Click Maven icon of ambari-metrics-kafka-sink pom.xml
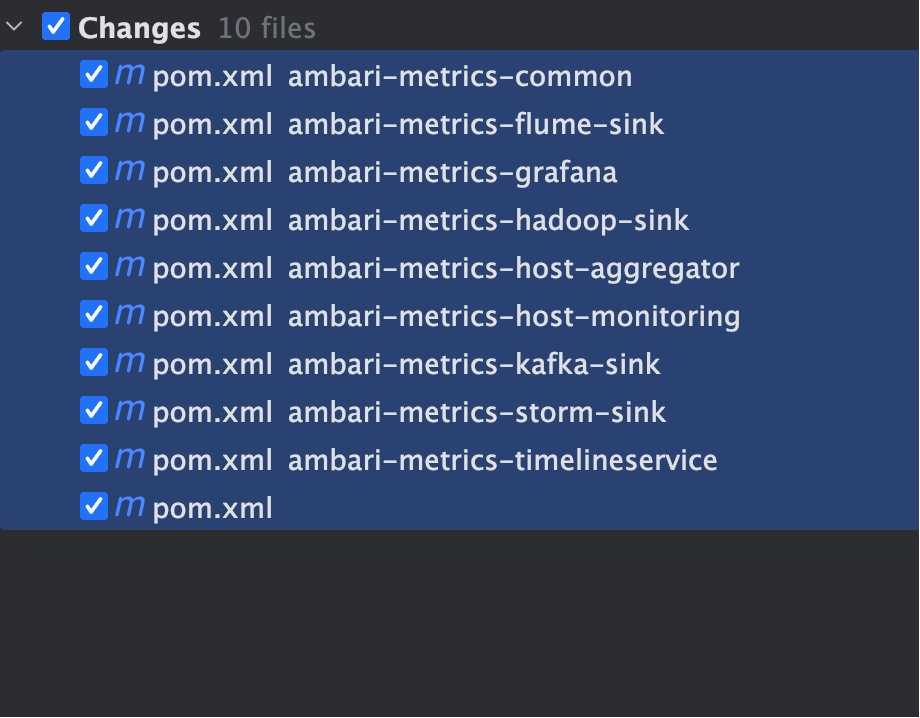This screenshot has height=718, width=920. click(130, 363)
